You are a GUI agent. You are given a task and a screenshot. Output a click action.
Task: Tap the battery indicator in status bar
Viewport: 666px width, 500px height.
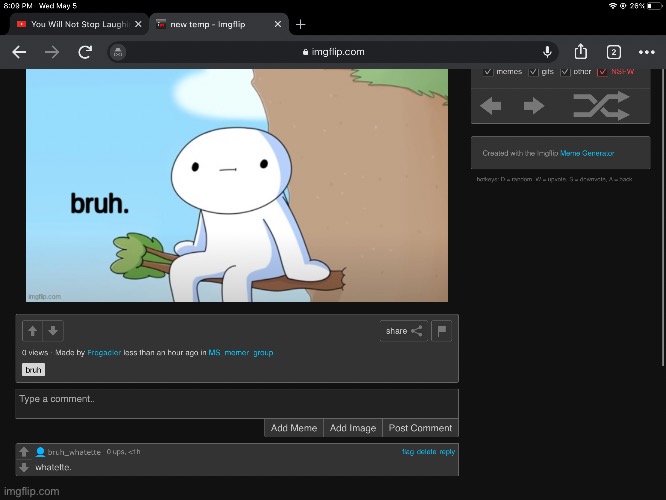pyautogui.click(x=654, y=6)
